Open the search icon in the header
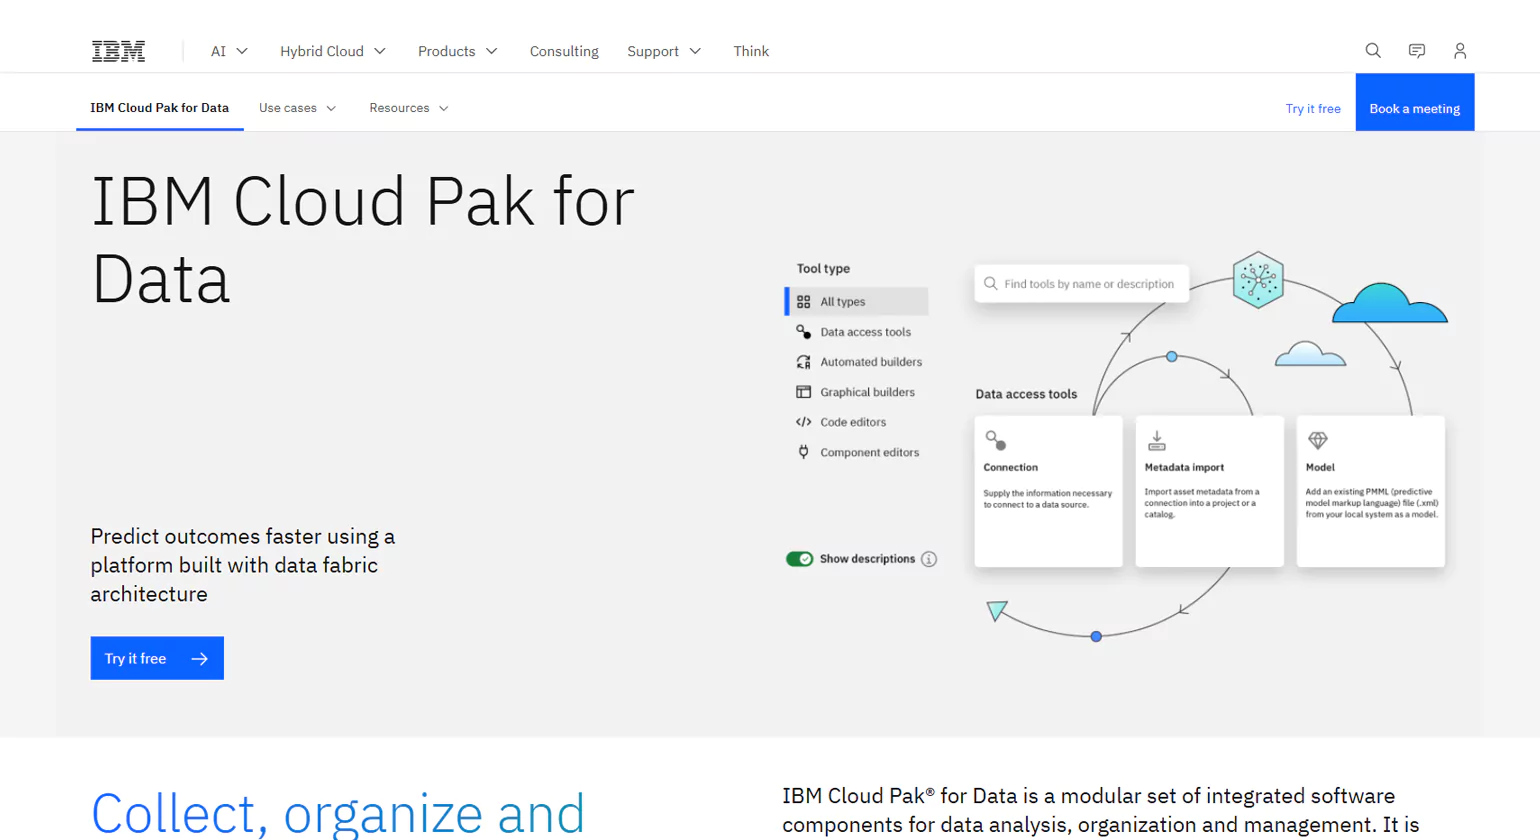This screenshot has width=1540, height=840. point(1372,50)
